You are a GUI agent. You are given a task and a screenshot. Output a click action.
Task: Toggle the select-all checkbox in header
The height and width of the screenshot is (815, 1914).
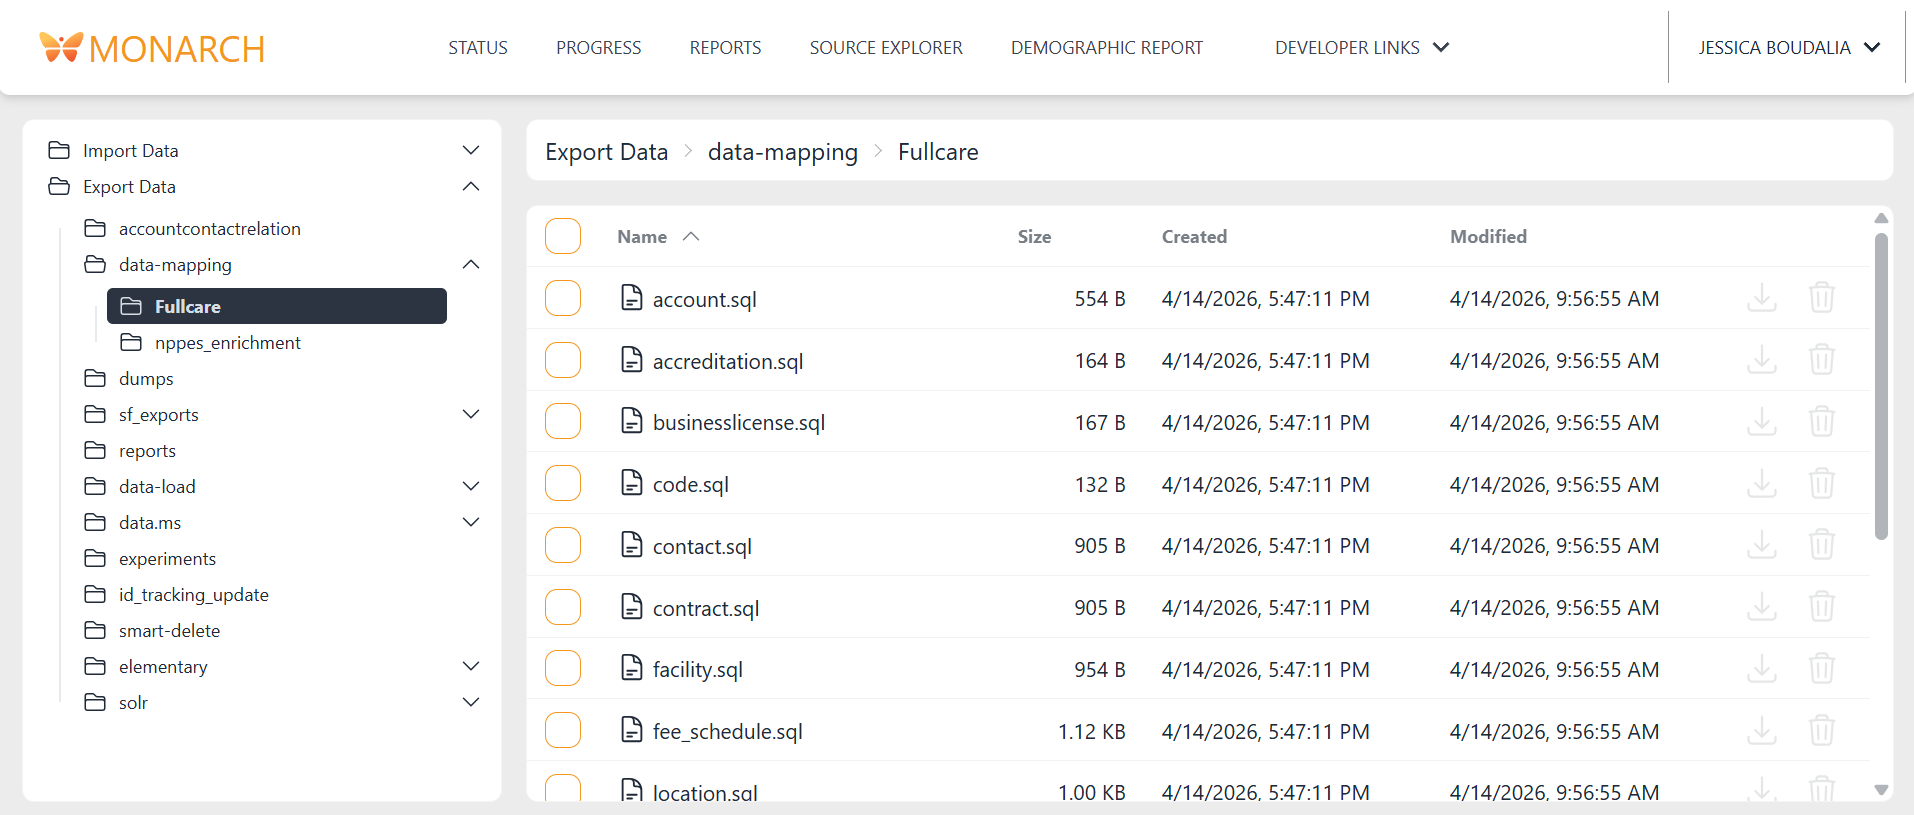coord(563,236)
